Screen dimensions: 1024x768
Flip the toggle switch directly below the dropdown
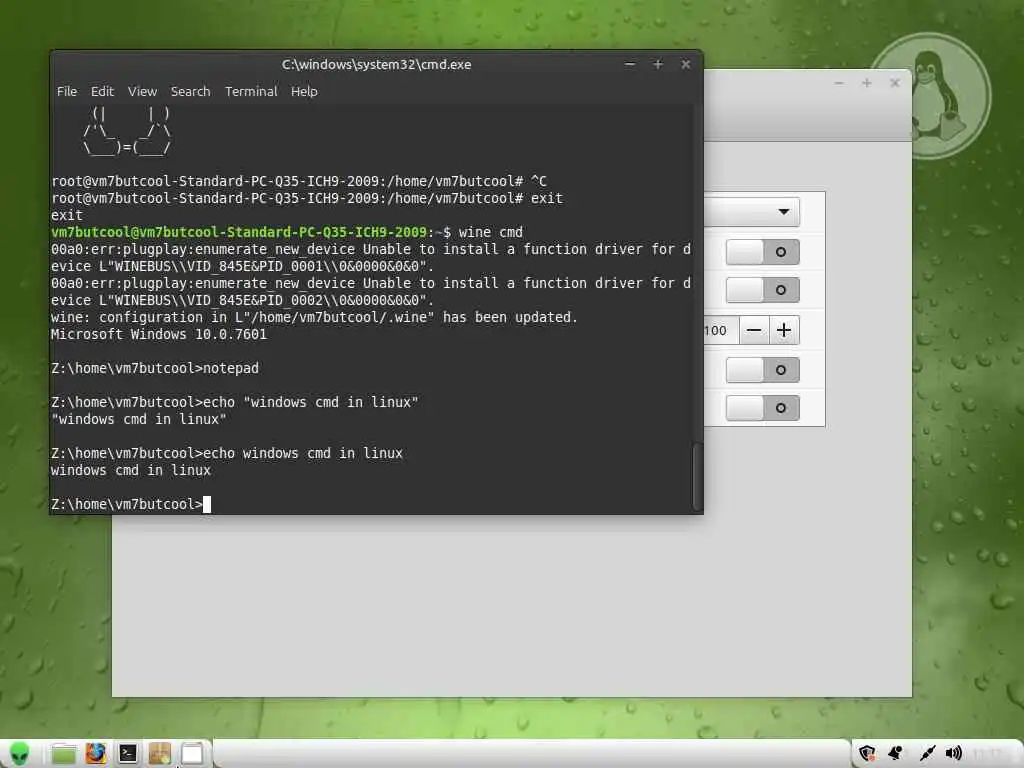(763, 252)
